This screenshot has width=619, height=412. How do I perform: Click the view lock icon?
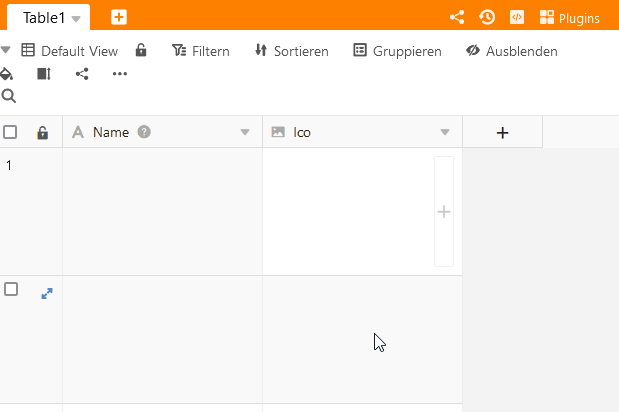pyautogui.click(x=142, y=51)
